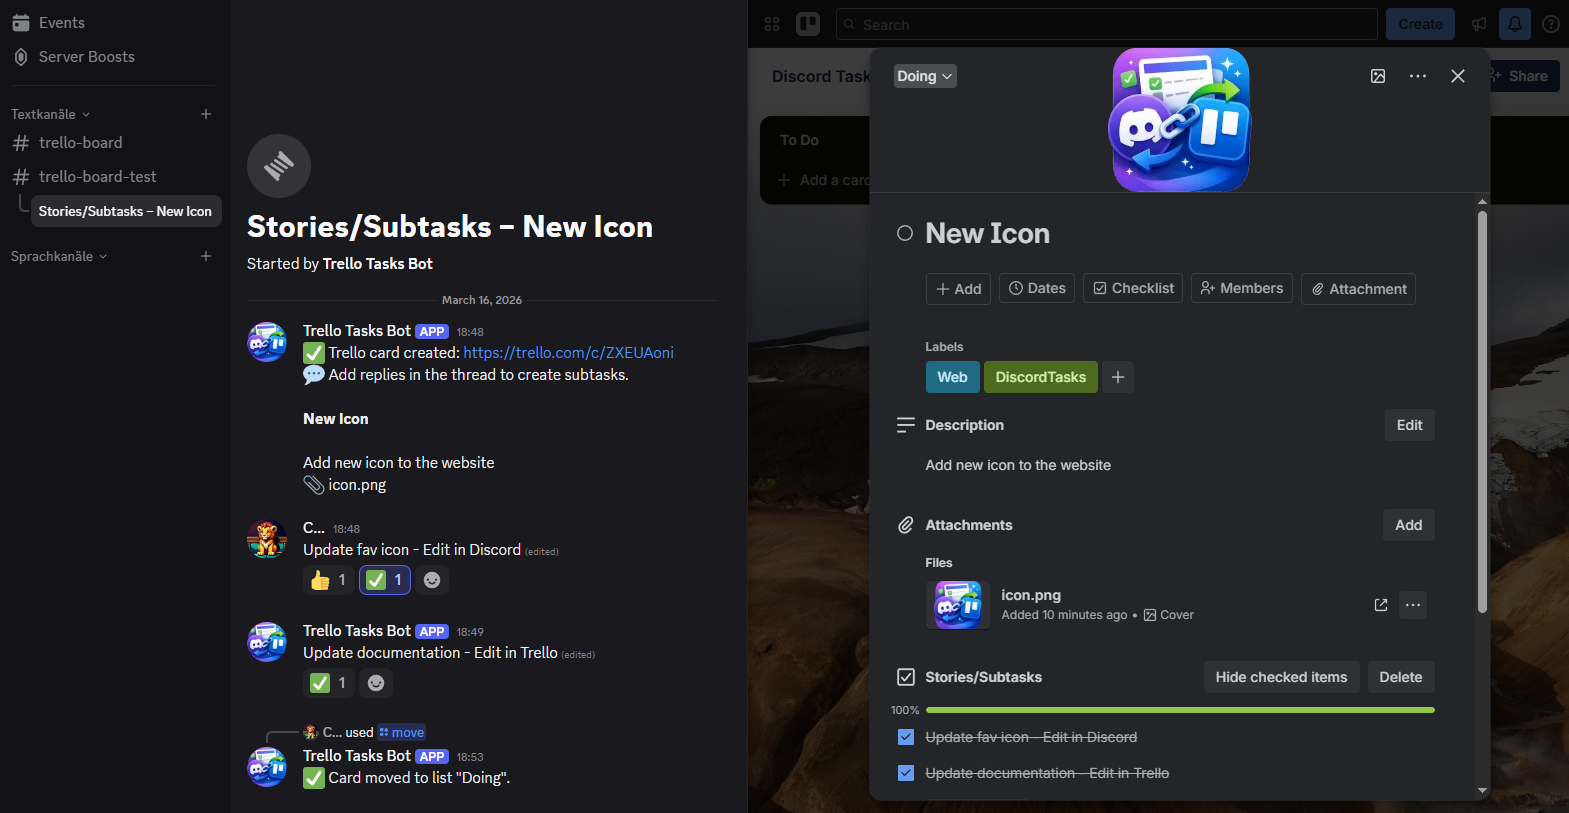Open the Trello grid switcher icon

pos(772,24)
